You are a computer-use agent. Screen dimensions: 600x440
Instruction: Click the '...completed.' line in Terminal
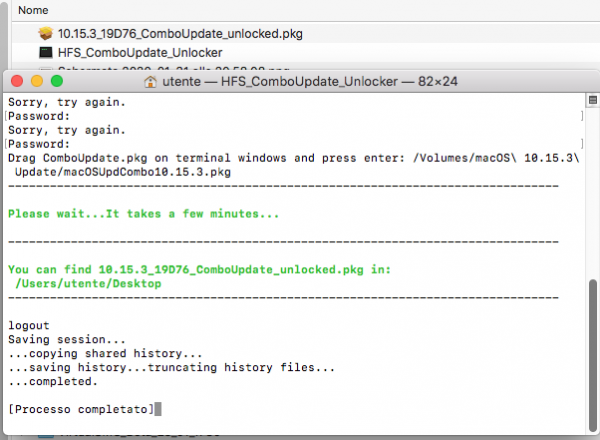point(53,381)
